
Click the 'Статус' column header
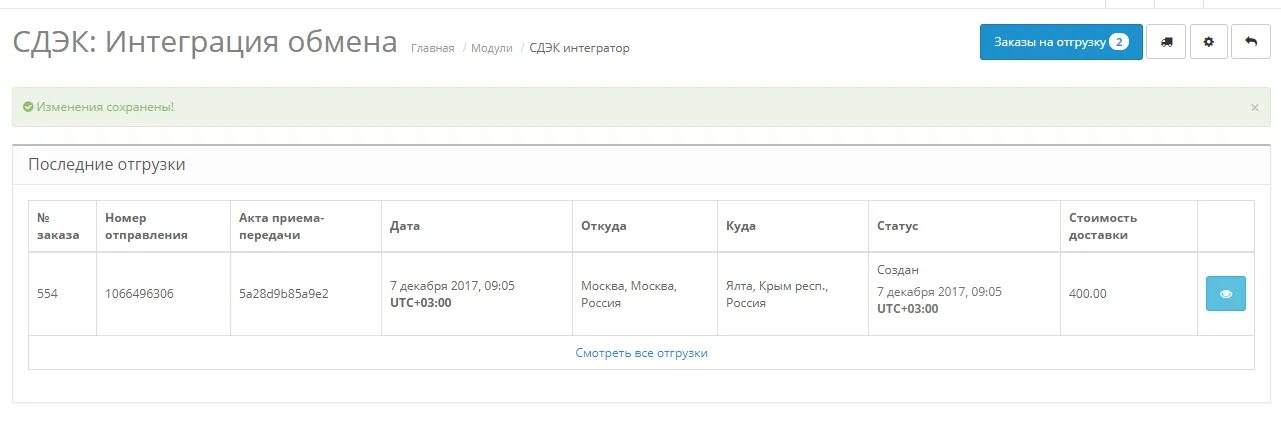click(x=965, y=226)
